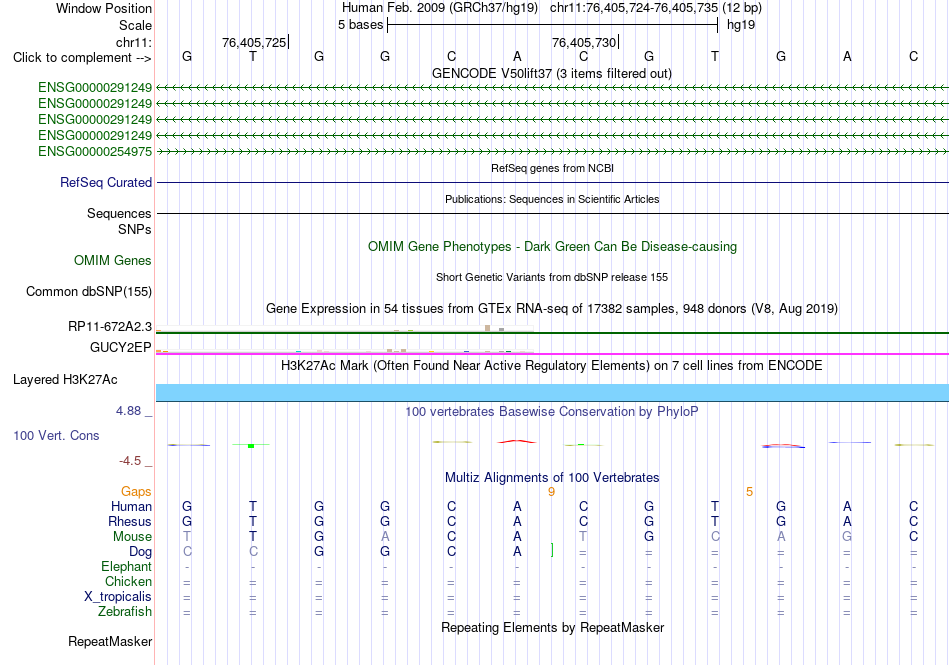Click the green bracket in the Dog row

(x=552, y=550)
